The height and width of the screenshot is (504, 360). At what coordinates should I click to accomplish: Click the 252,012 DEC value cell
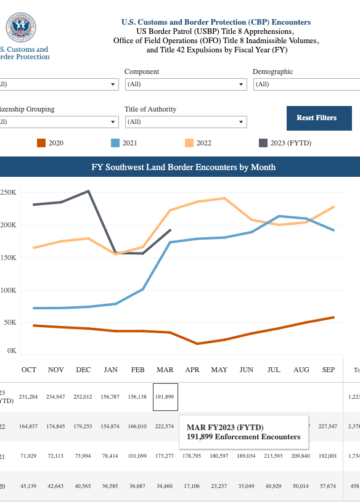tap(83, 397)
